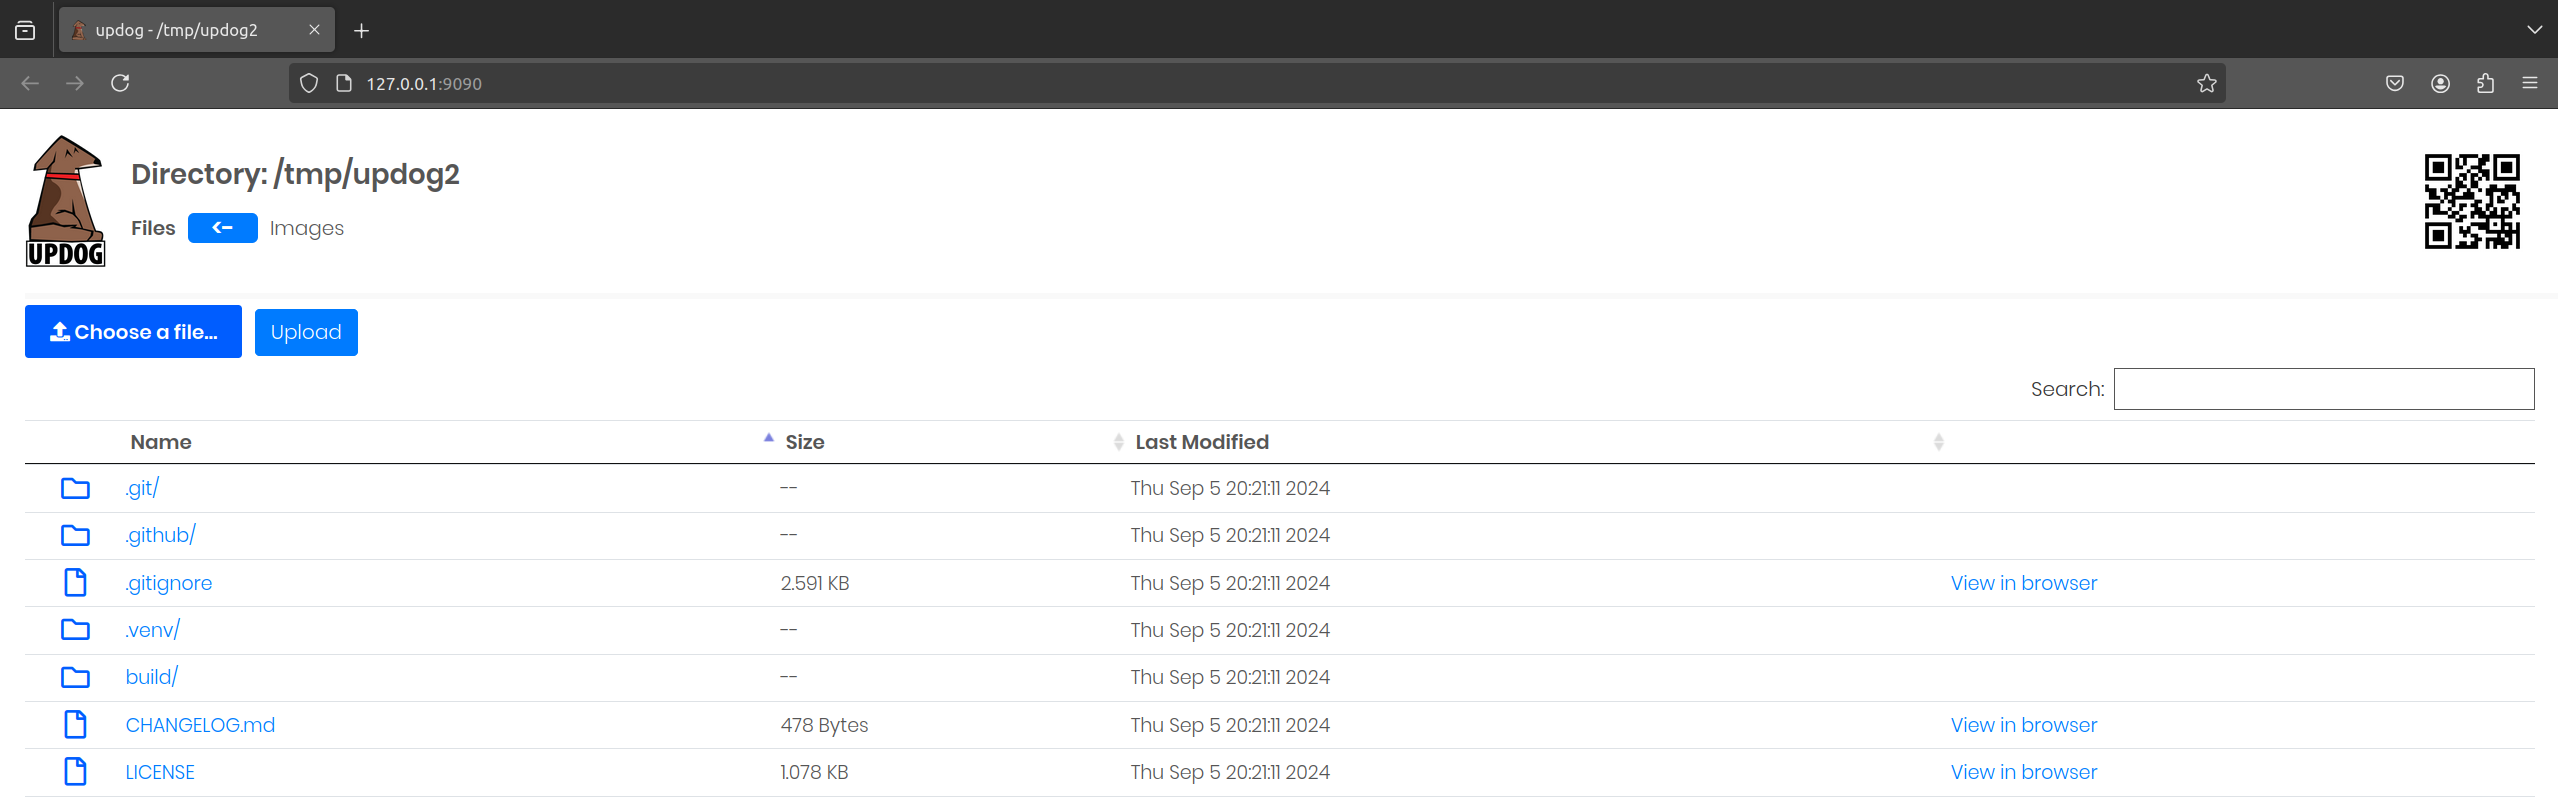Select the Images view label
This screenshot has height=800, width=2558.
coord(306,228)
